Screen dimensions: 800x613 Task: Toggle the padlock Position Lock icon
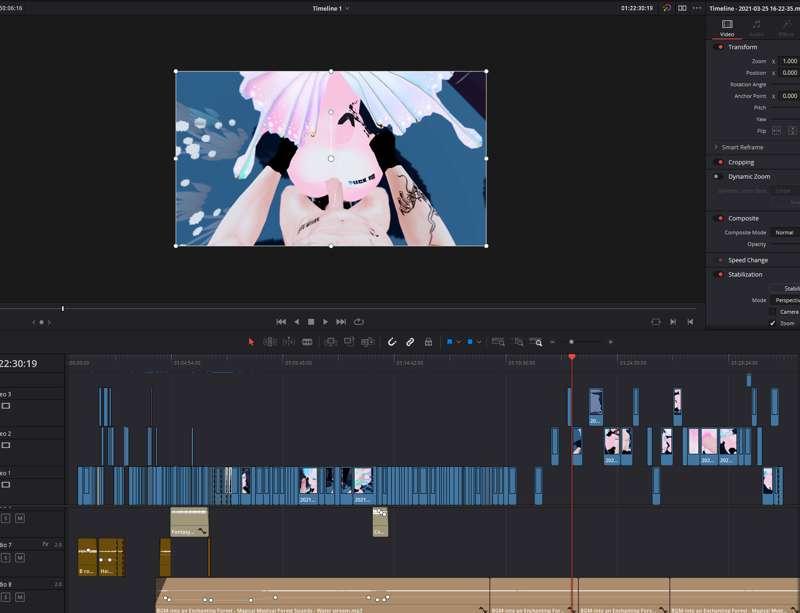pos(429,342)
